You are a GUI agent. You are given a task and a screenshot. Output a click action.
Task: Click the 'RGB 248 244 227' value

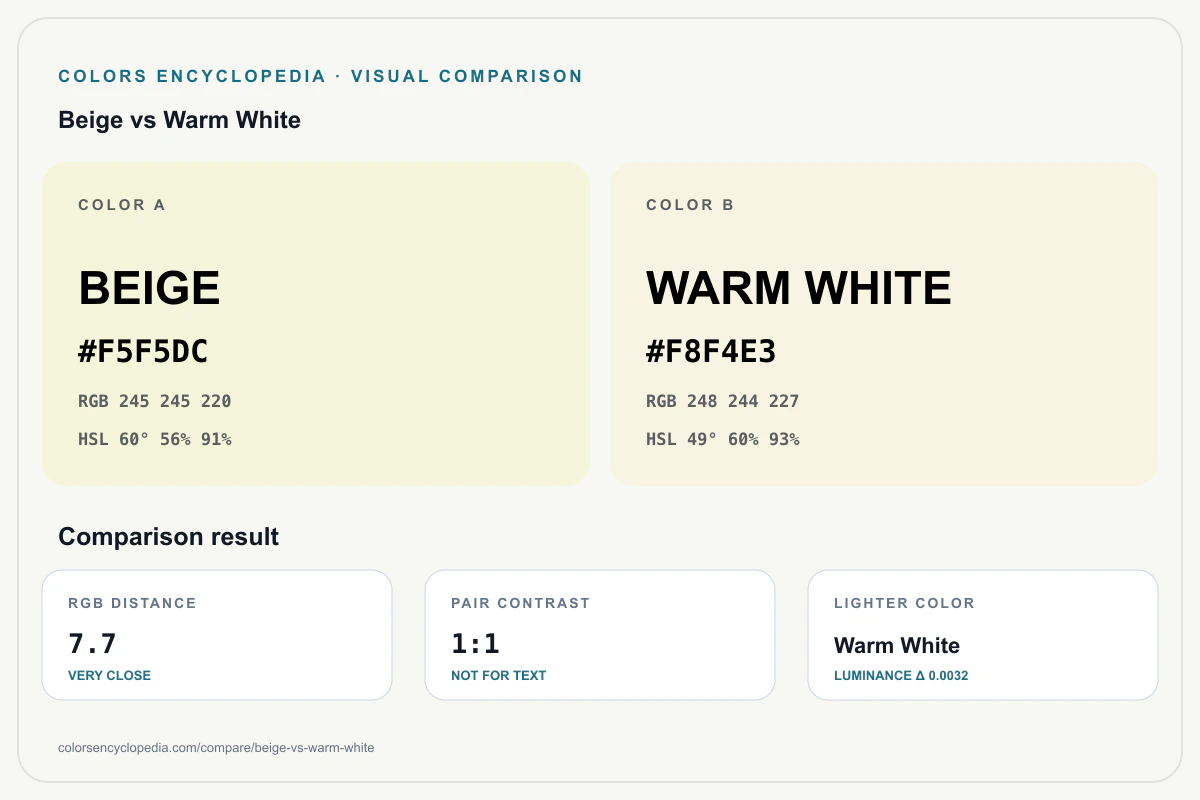coord(723,401)
